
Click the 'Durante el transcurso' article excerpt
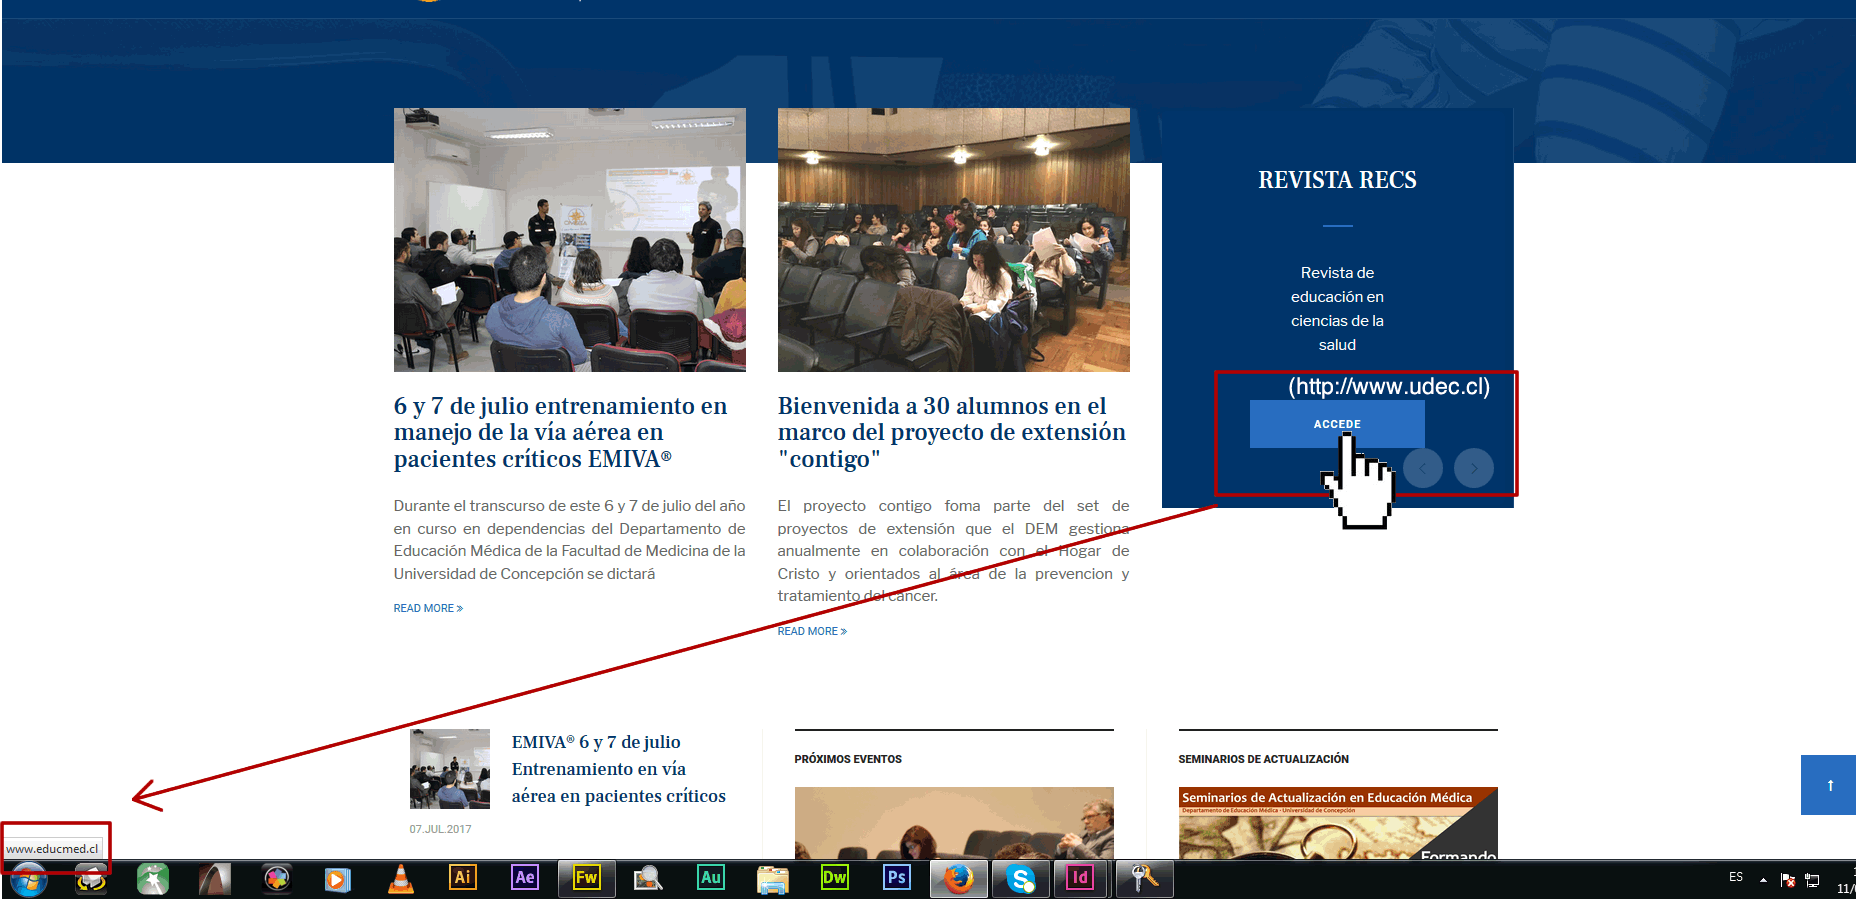(x=570, y=540)
